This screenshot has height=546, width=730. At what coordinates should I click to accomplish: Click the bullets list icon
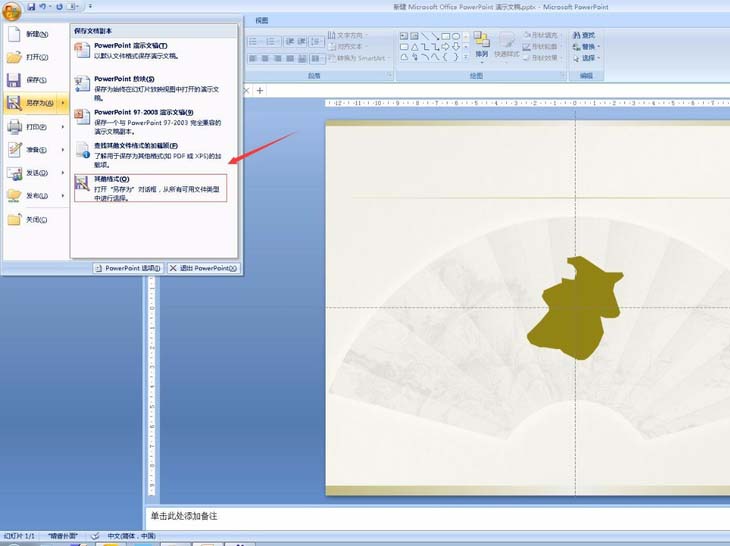click(x=255, y=41)
